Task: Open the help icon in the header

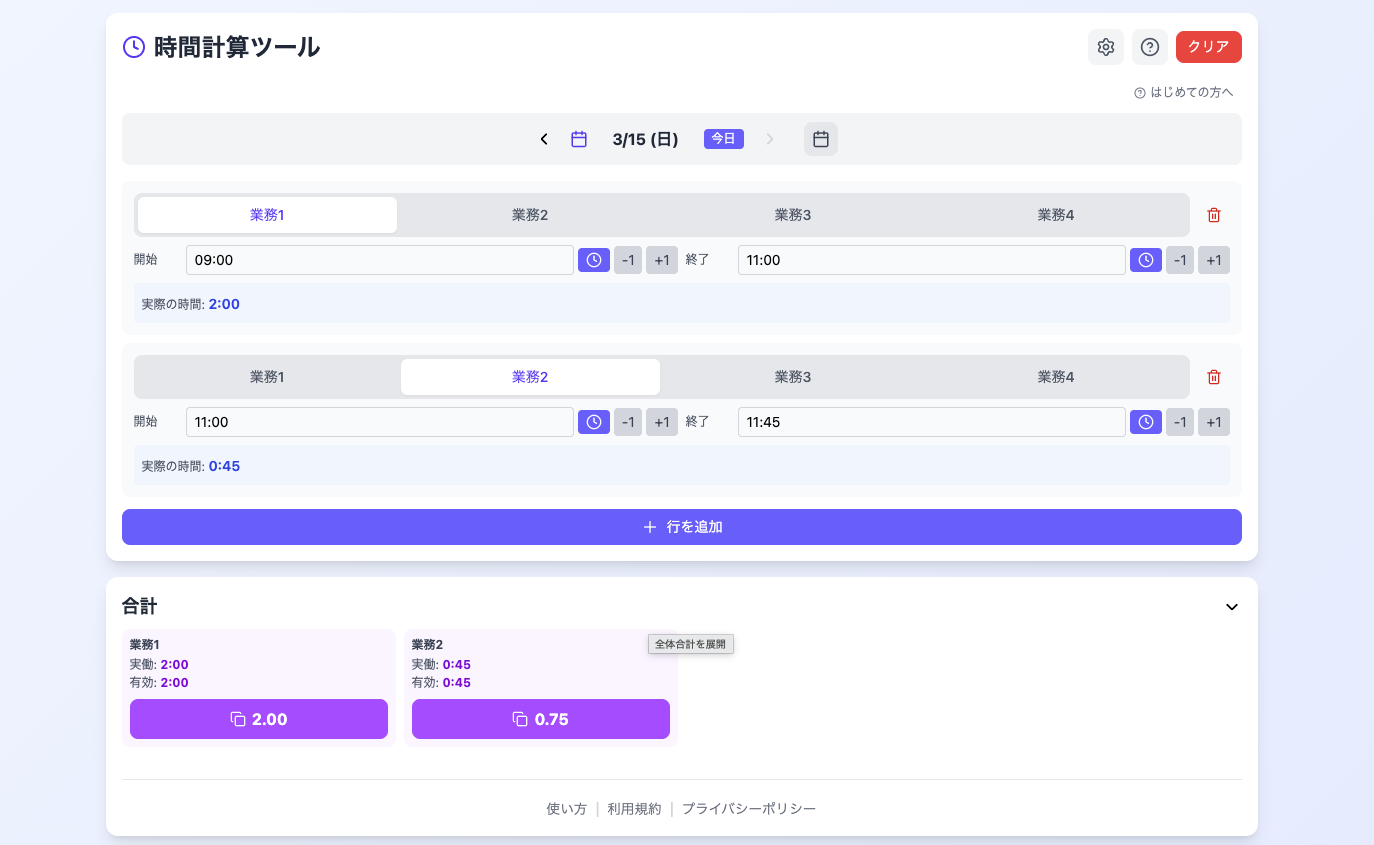Action: tap(1149, 47)
